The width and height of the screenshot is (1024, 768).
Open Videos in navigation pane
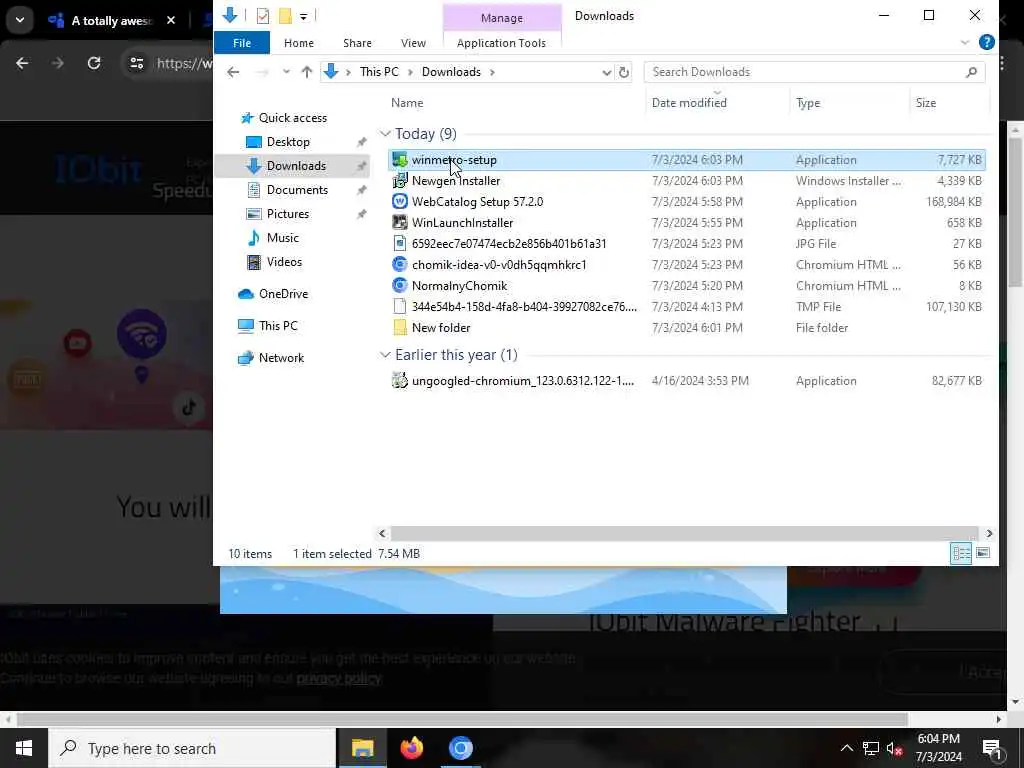coord(284,262)
